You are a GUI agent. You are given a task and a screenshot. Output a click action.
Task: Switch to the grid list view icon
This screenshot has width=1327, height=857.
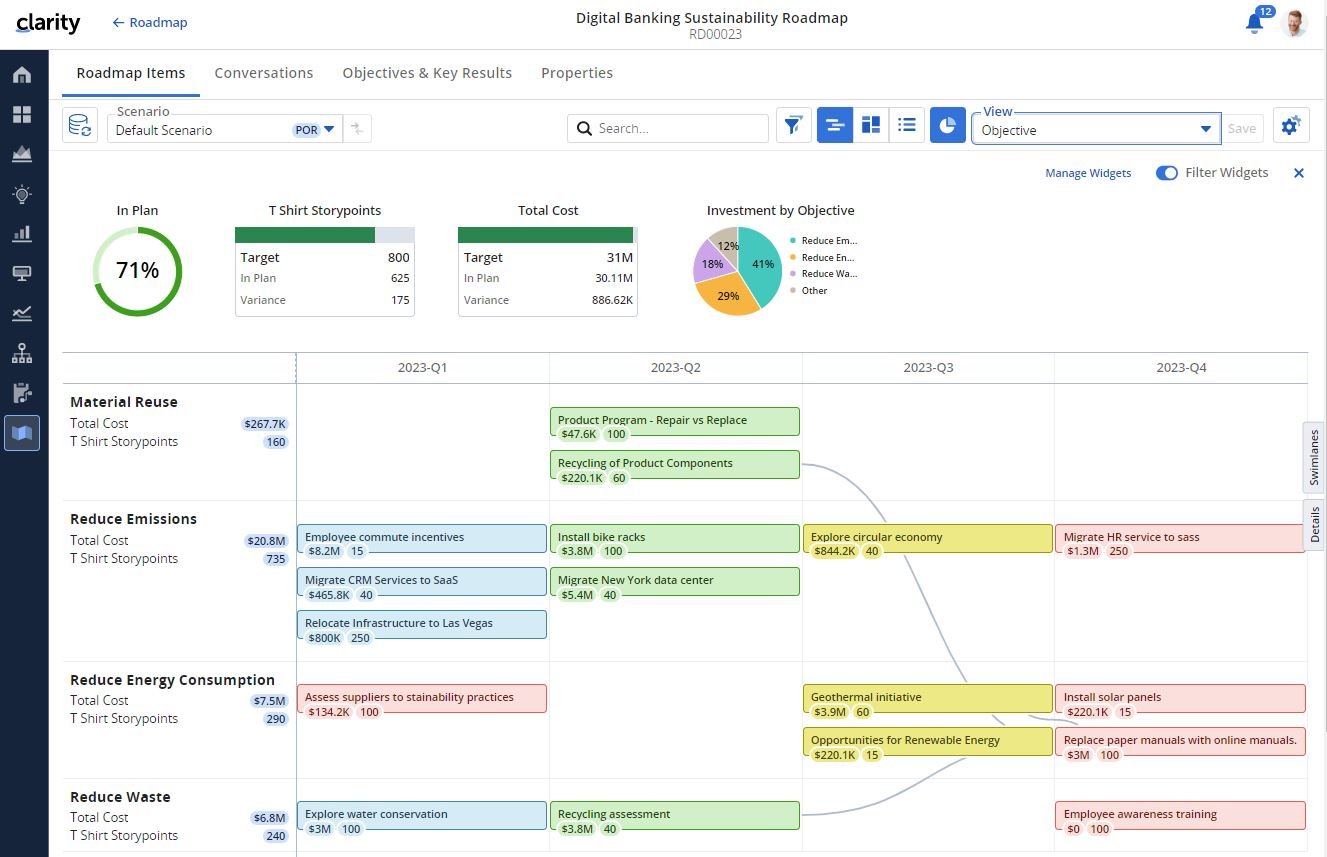(x=907, y=126)
